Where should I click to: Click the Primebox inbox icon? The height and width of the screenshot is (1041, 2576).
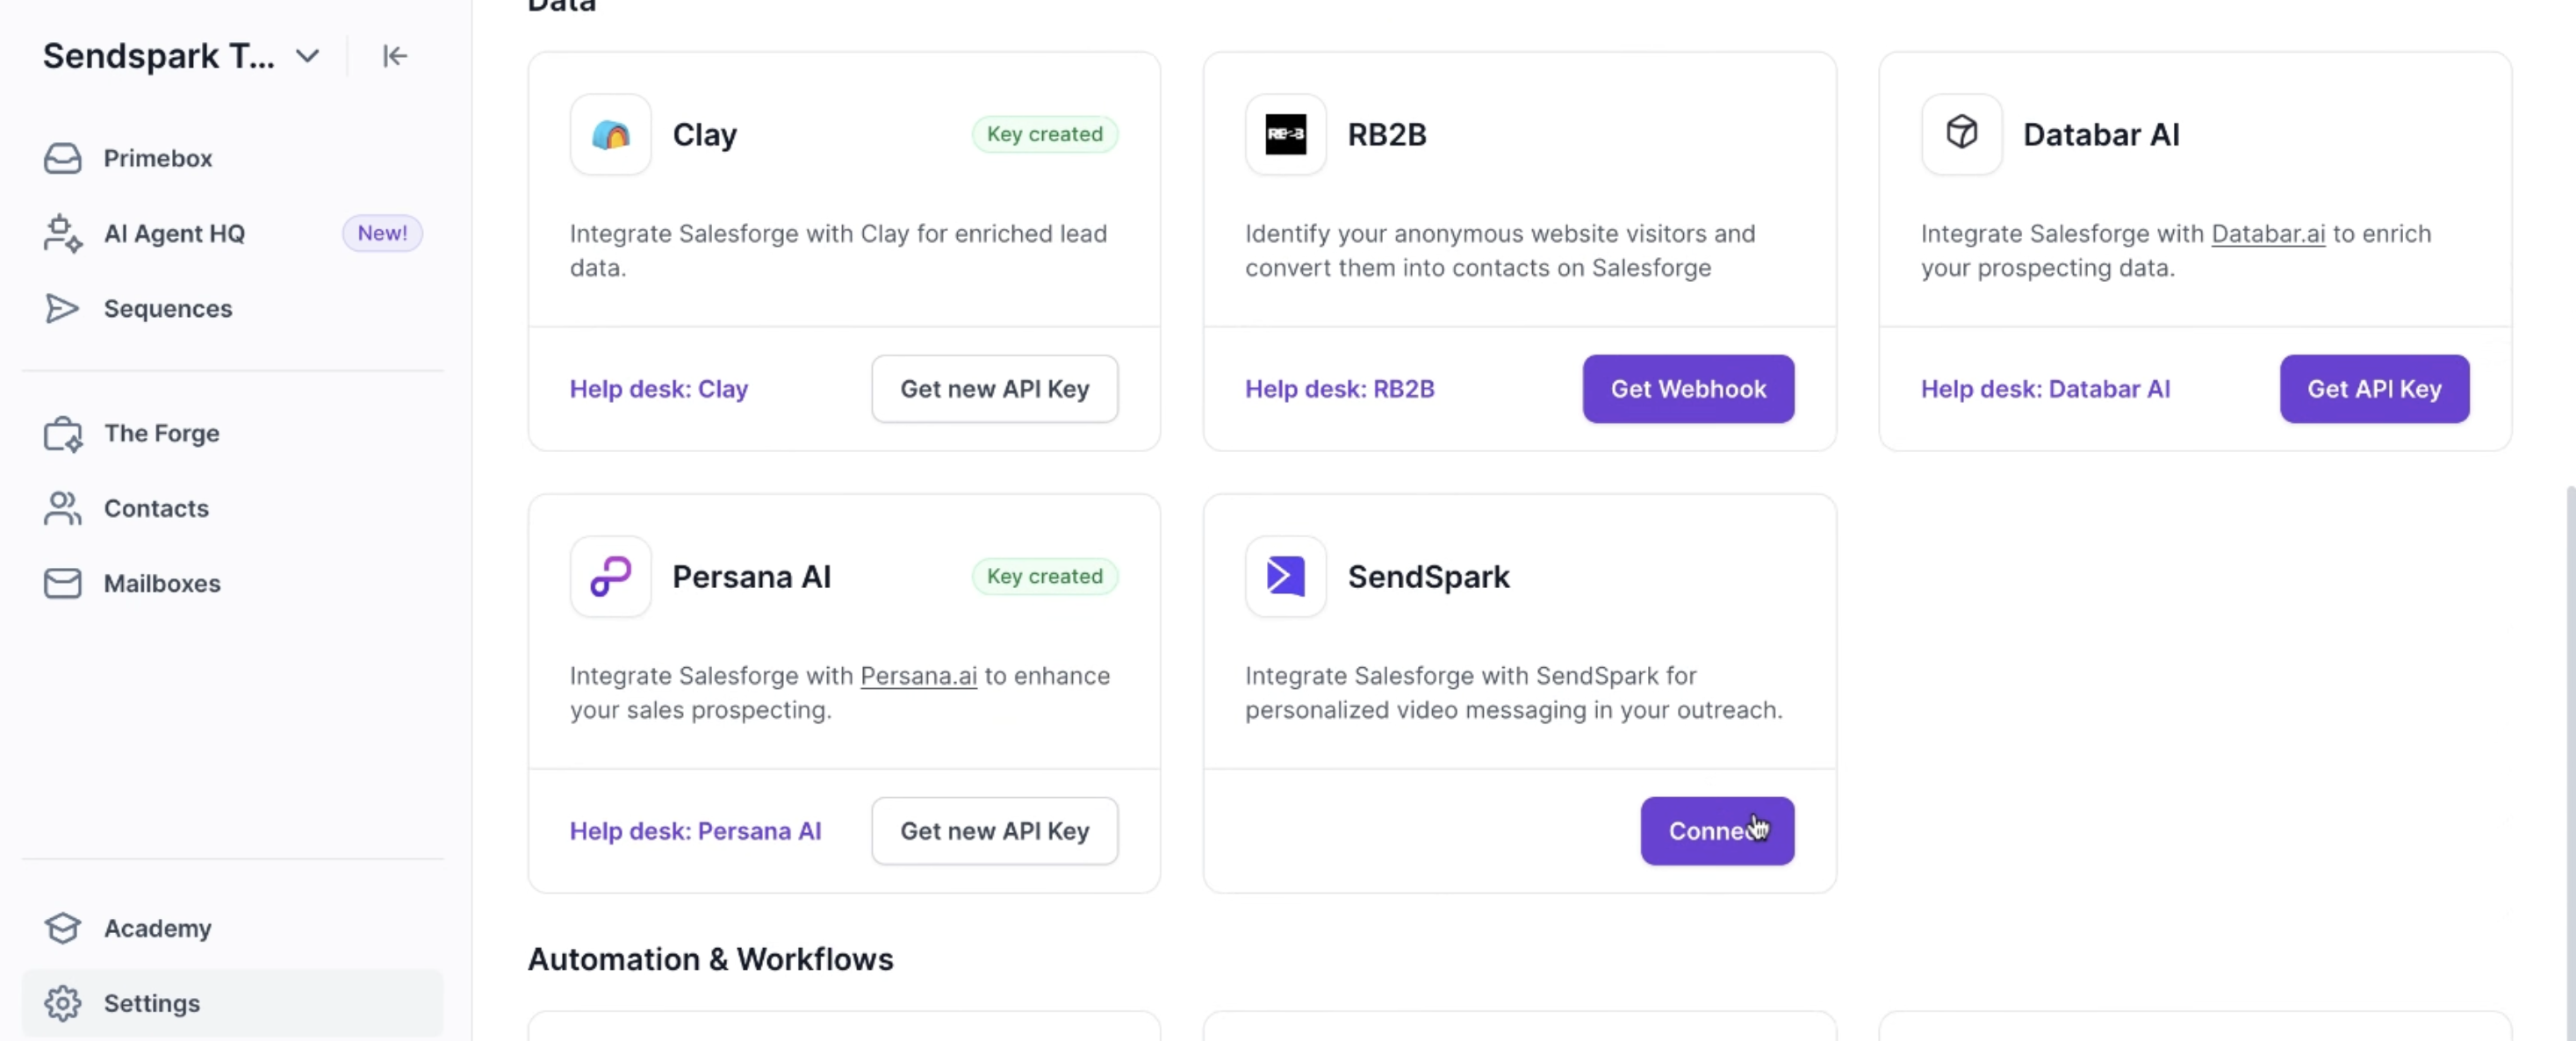tap(62, 158)
